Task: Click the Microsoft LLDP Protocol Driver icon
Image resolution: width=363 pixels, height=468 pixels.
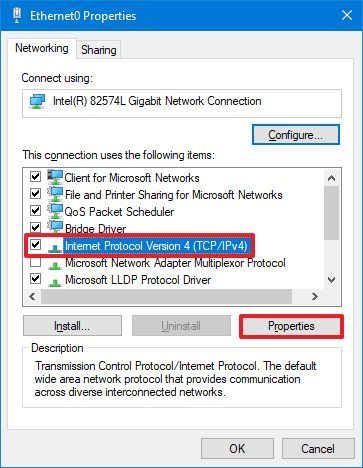Action: coord(55,281)
